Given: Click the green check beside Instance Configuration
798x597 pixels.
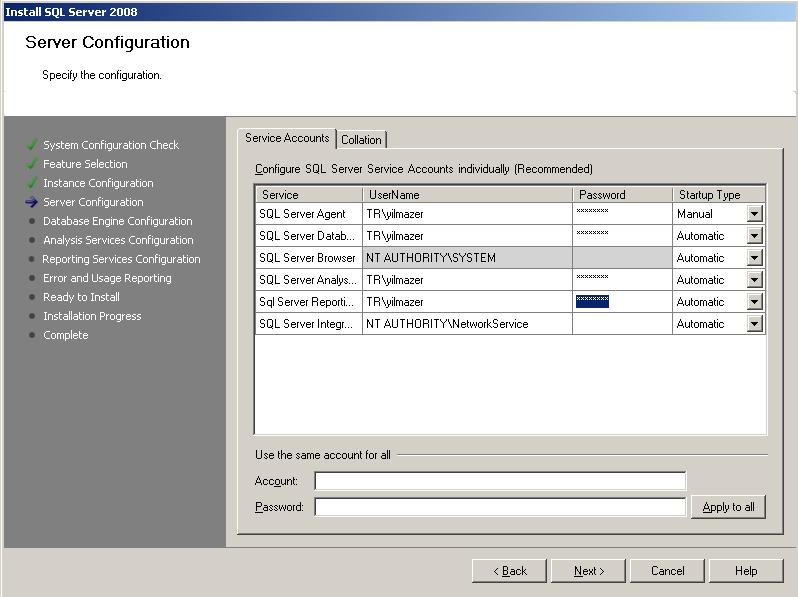Looking at the screenshot, I should coord(32,182).
